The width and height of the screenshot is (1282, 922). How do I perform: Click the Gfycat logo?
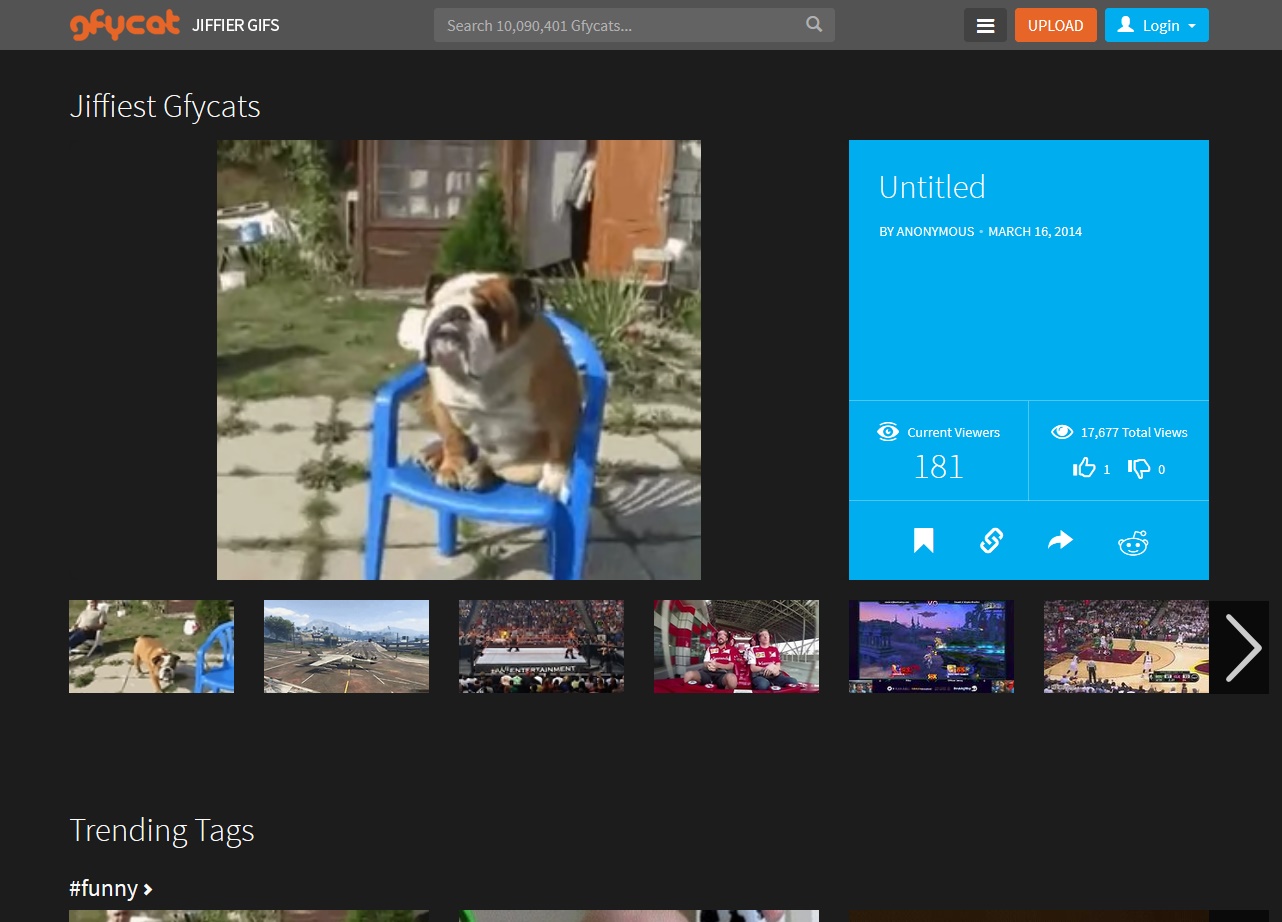(125, 25)
